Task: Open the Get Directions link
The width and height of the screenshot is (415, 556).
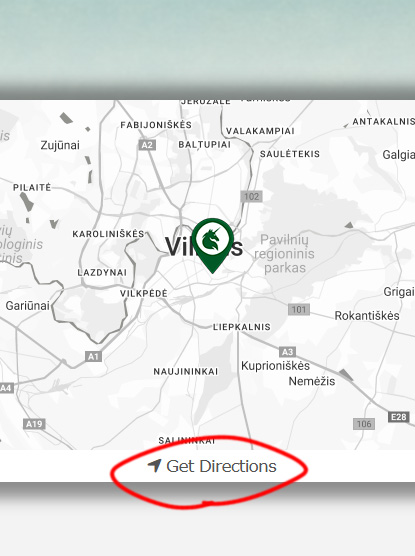Action: click(x=212, y=466)
